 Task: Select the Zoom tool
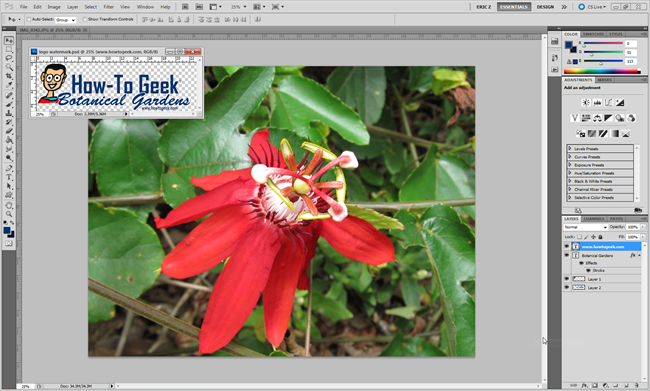(x=9, y=214)
